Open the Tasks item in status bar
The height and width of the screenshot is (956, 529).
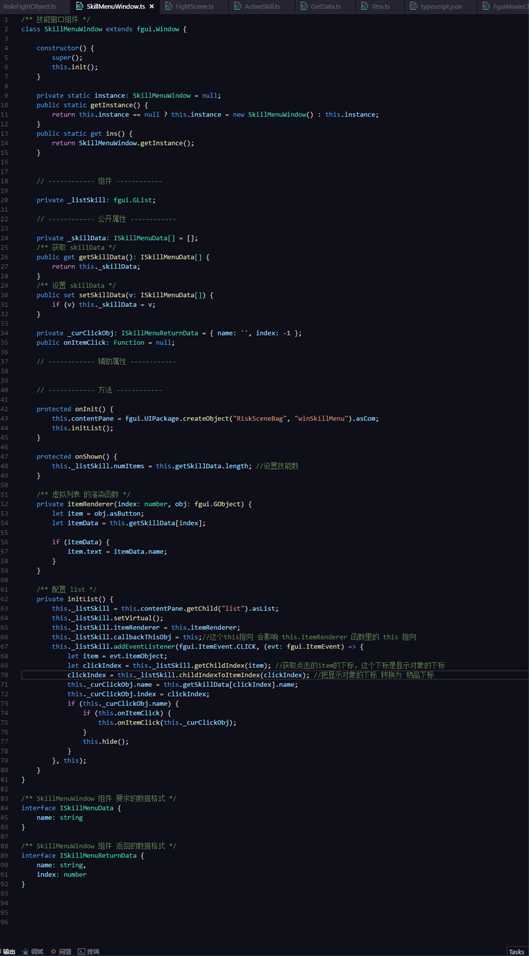516,951
